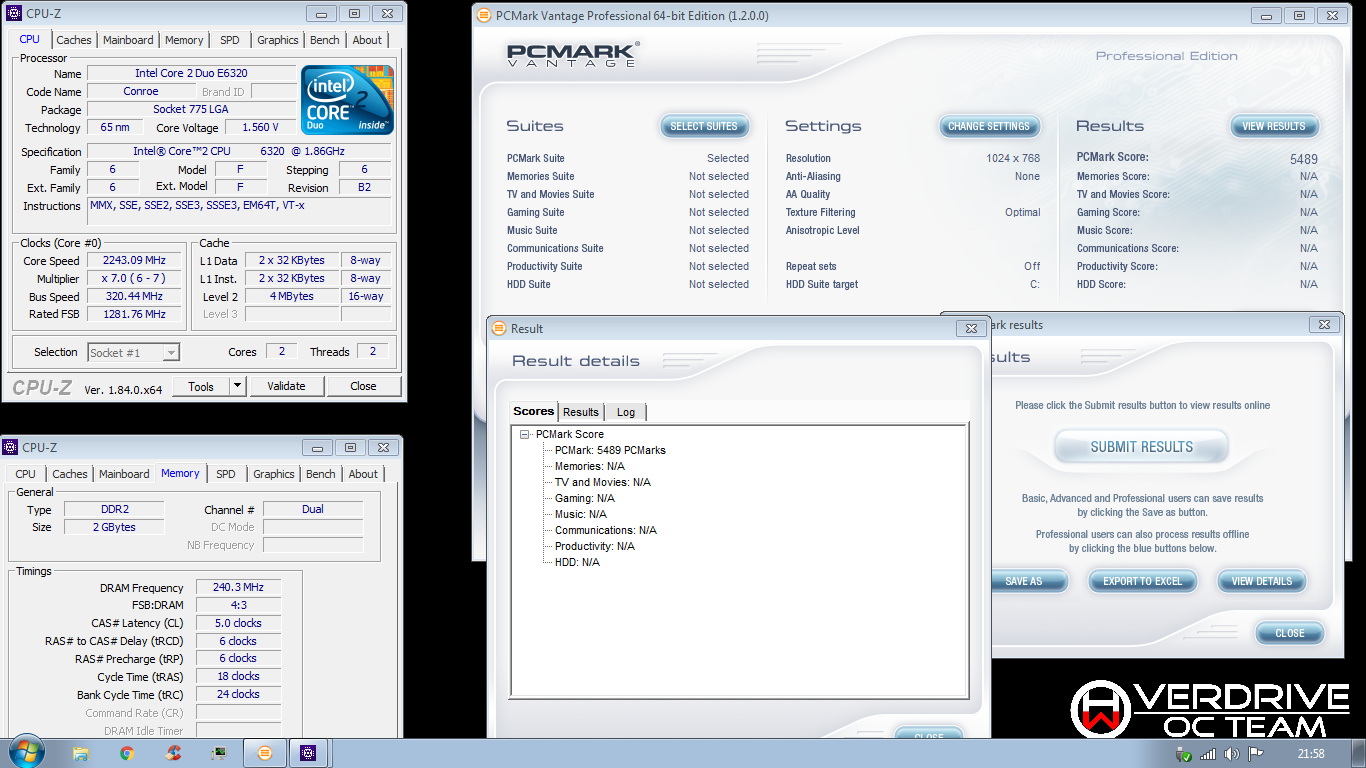Switch to PCMark Vantage taskbar button
The height and width of the screenshot is (768, 1366).
(x=265, y=753)
